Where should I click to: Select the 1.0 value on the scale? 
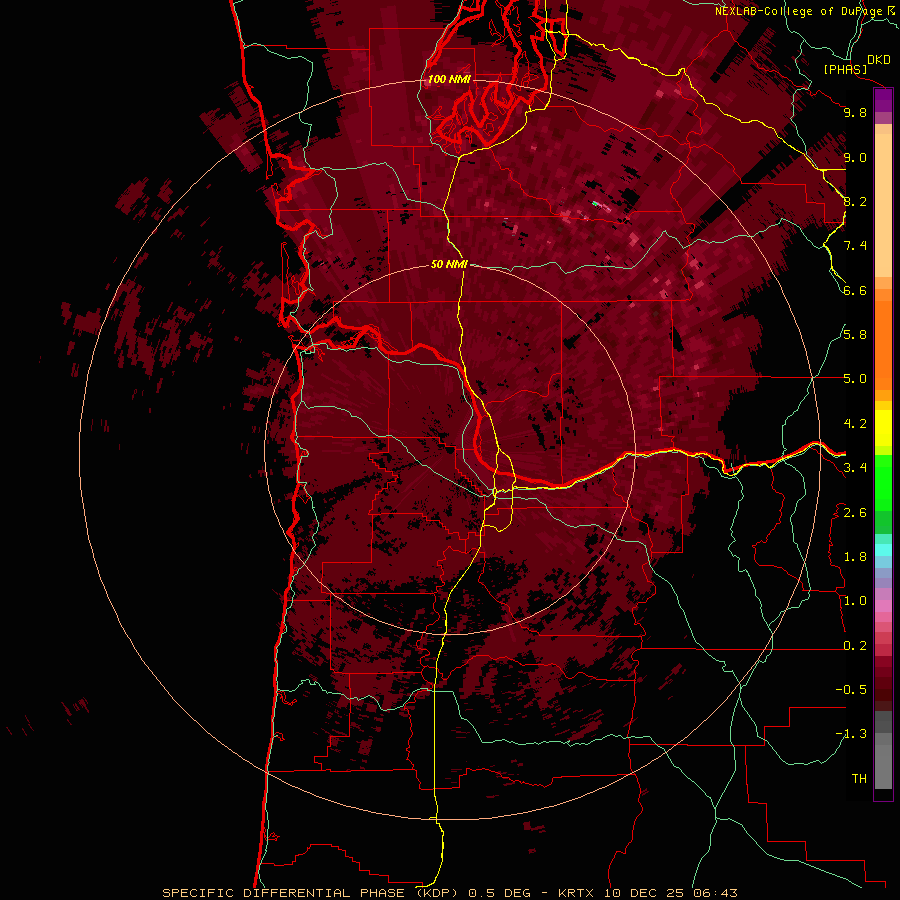point(855,601)
